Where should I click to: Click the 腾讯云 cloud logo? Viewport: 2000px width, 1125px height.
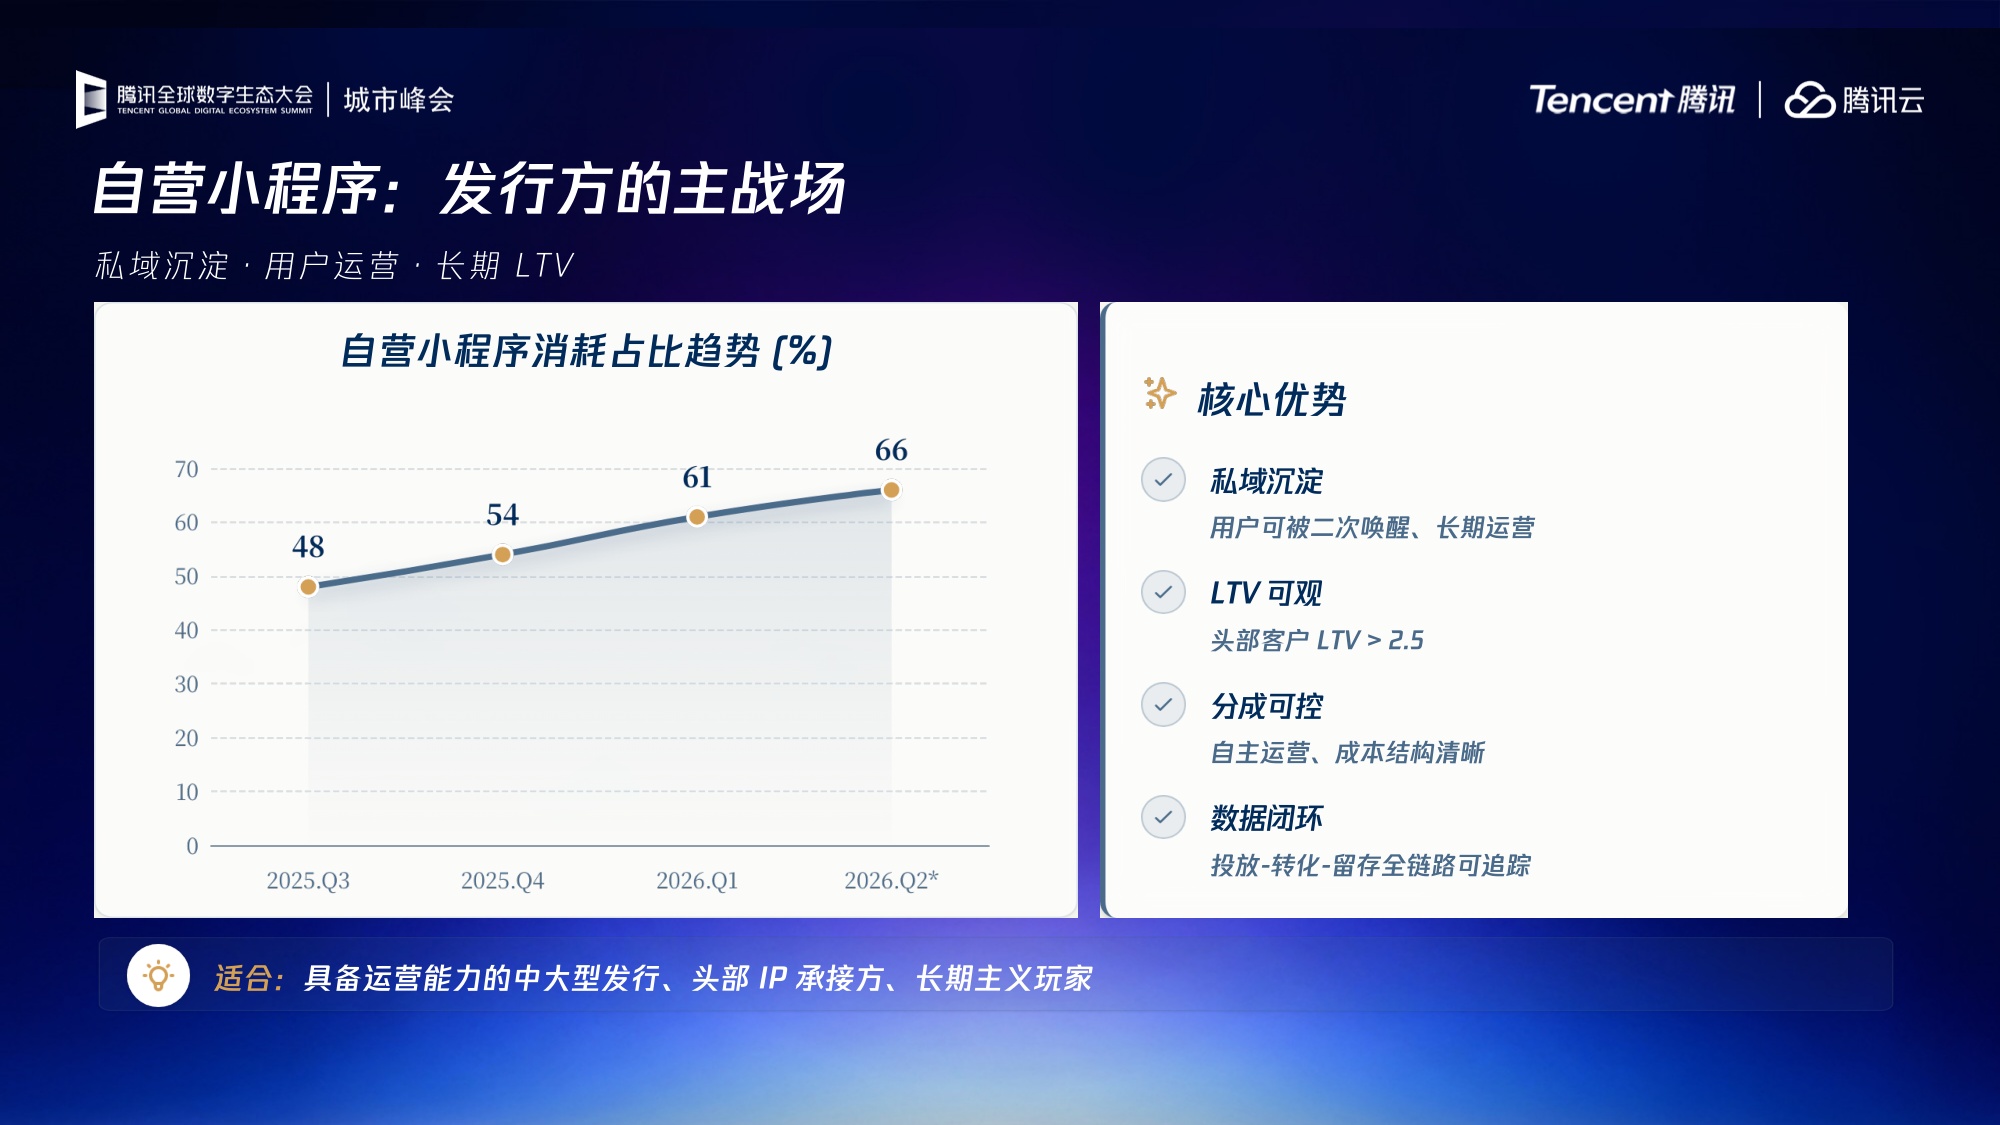coord(1854,99)
